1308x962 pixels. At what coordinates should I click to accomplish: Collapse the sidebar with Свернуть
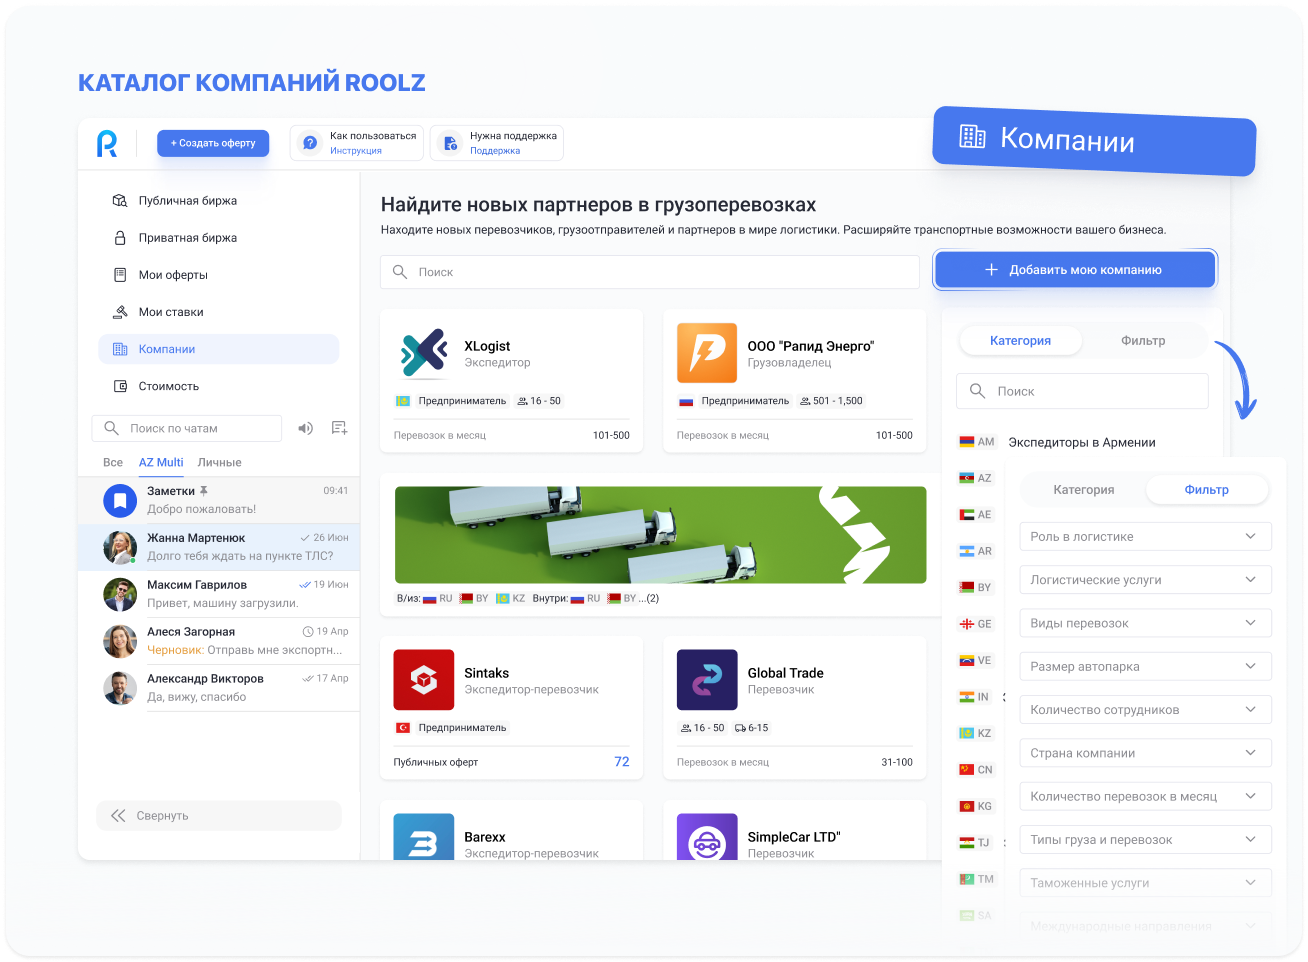[218, 816]
